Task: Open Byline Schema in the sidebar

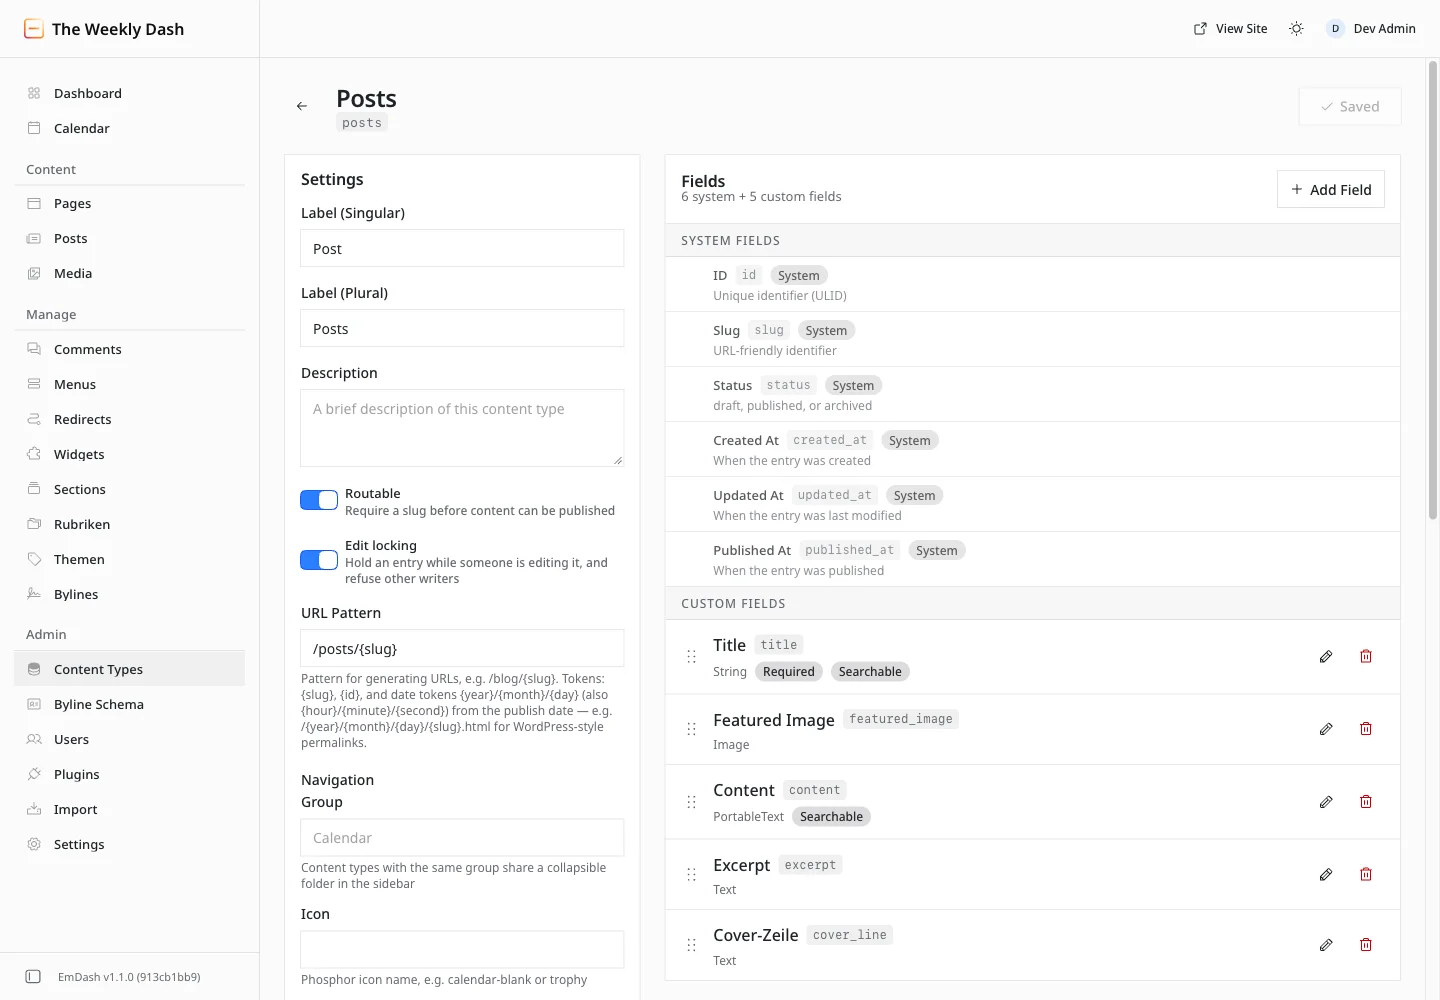Action: click(130, 704)
